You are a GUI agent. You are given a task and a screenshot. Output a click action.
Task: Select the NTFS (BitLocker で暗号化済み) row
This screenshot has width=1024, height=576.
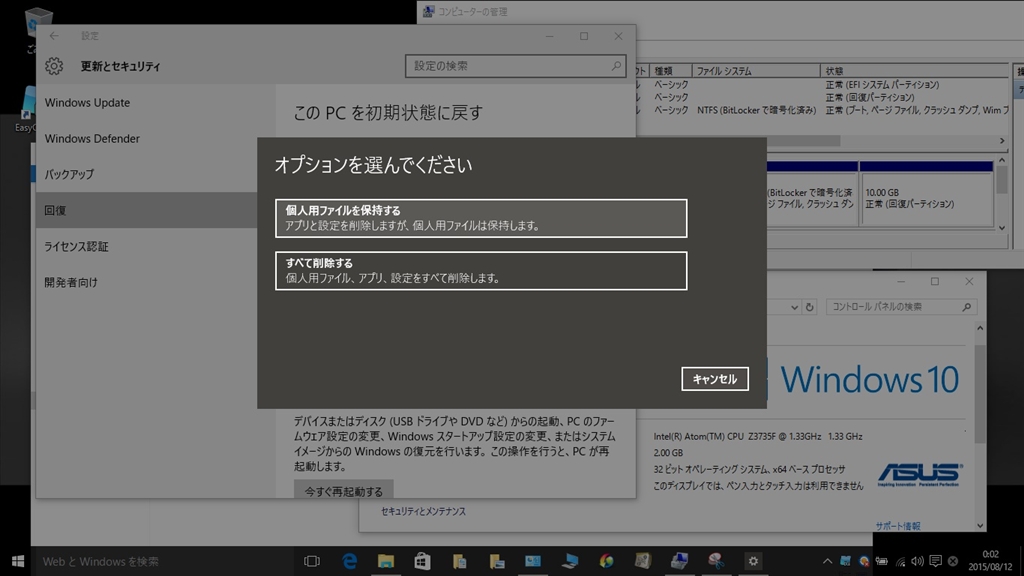pos(823,110)
